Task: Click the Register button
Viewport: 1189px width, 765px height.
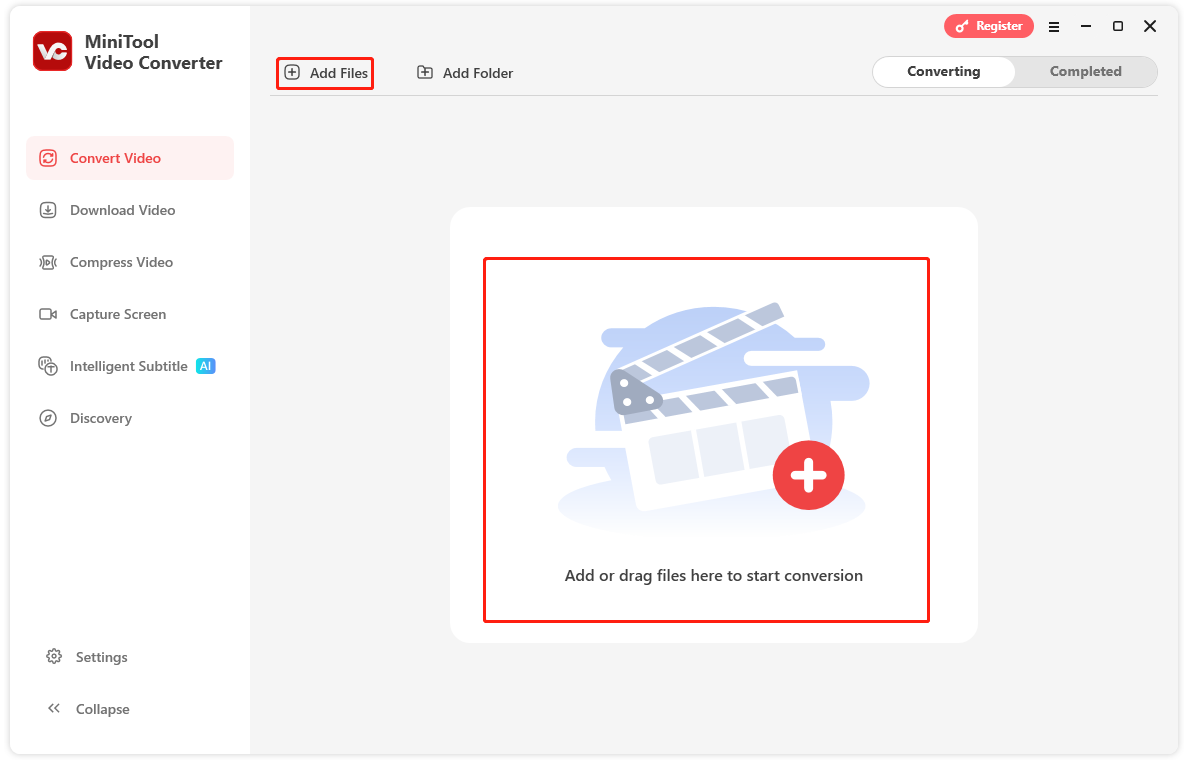Action: tap(988, 26)
